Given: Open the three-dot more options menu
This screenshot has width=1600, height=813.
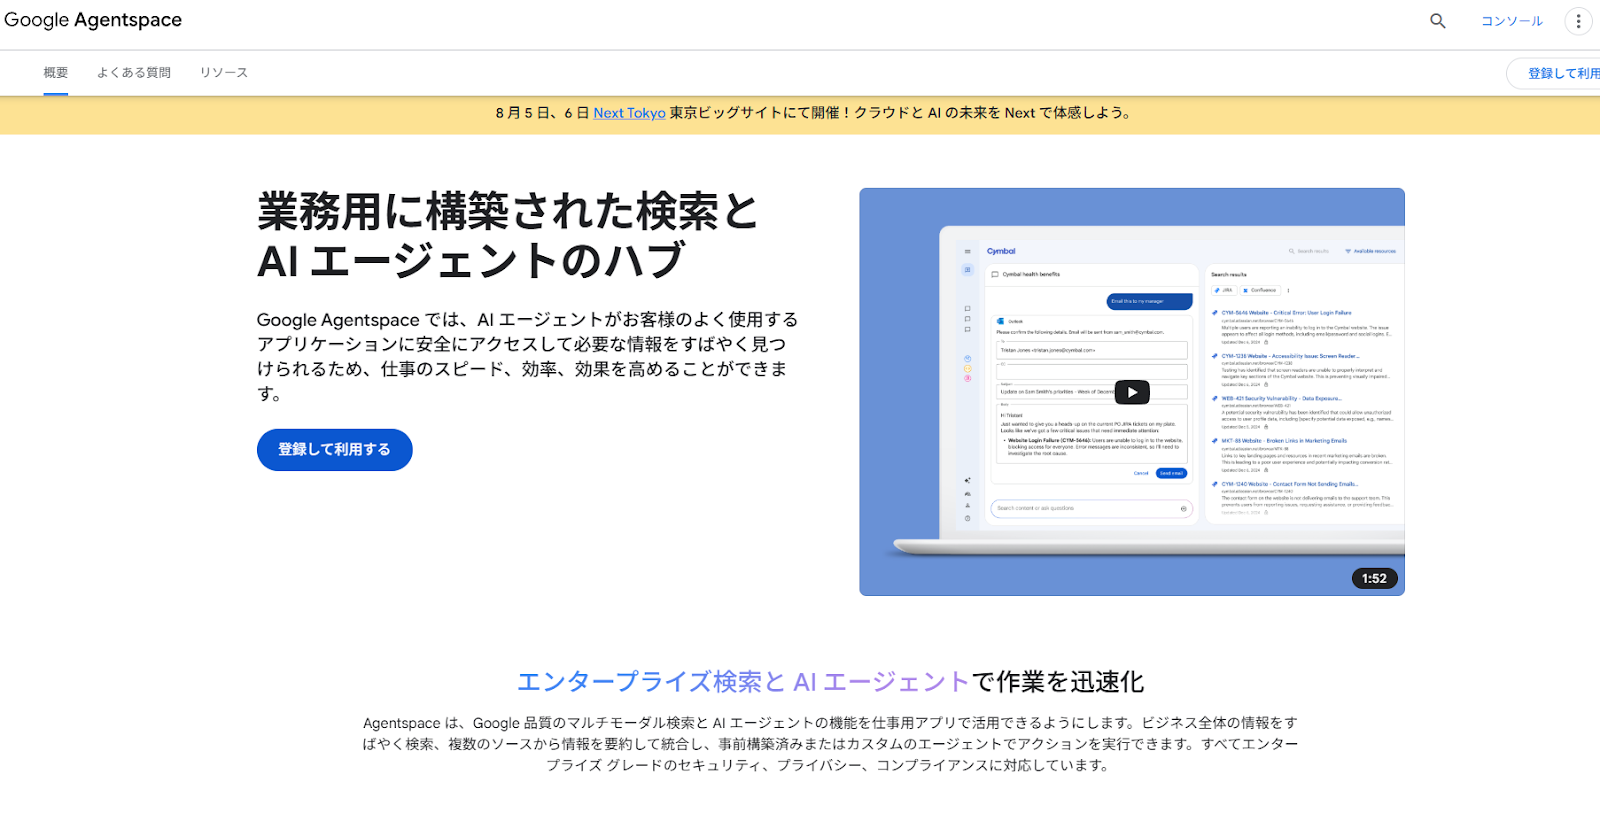Looking at the screenshot, I should tap(1578, 21).
